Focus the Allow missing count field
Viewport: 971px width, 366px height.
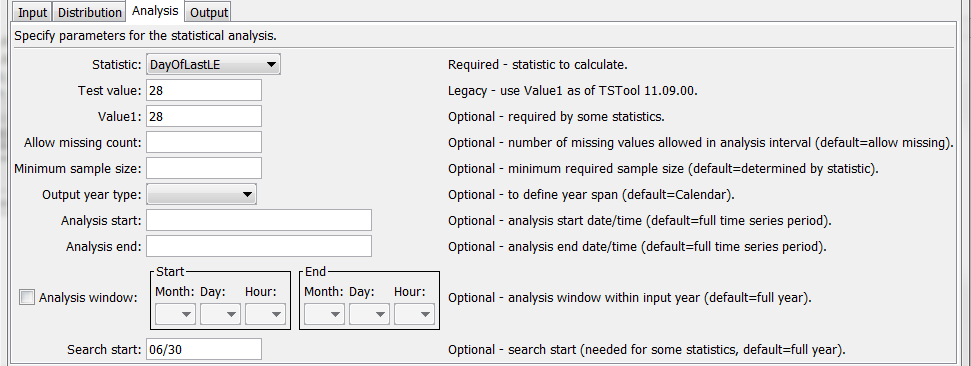click(x=204, y=142)
